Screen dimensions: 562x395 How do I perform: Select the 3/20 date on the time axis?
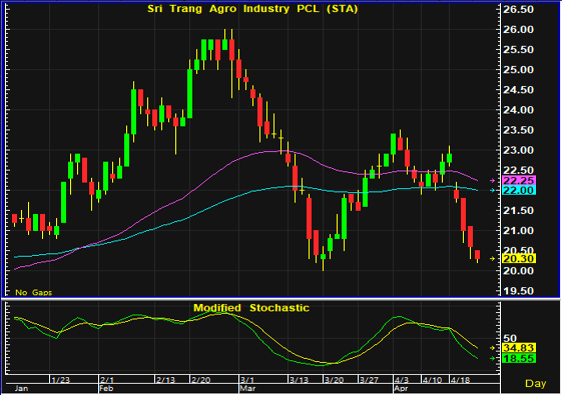point(334,380)
